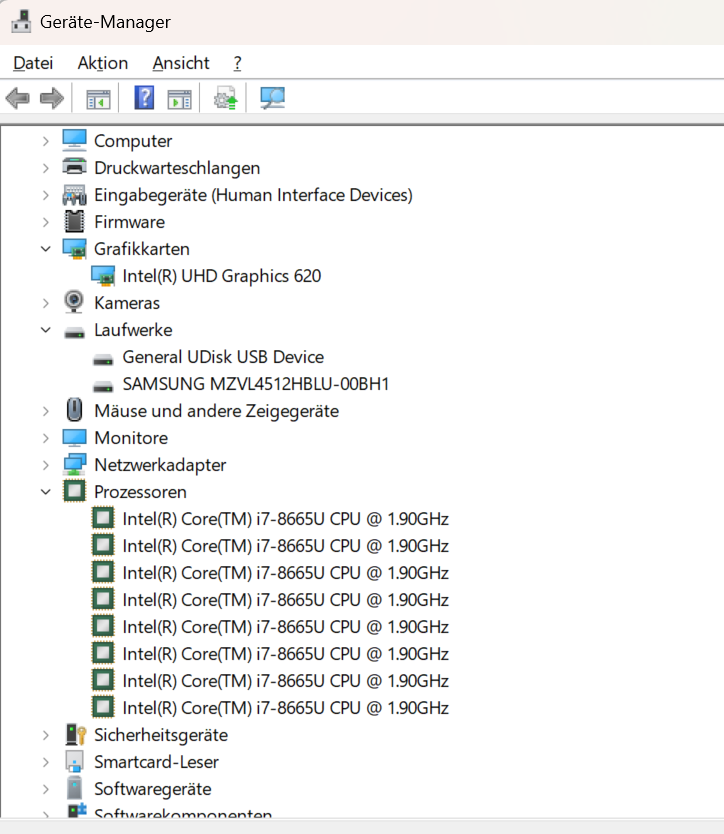
Task: Click the Netzwerkadapter network icon
Action: 74,464
